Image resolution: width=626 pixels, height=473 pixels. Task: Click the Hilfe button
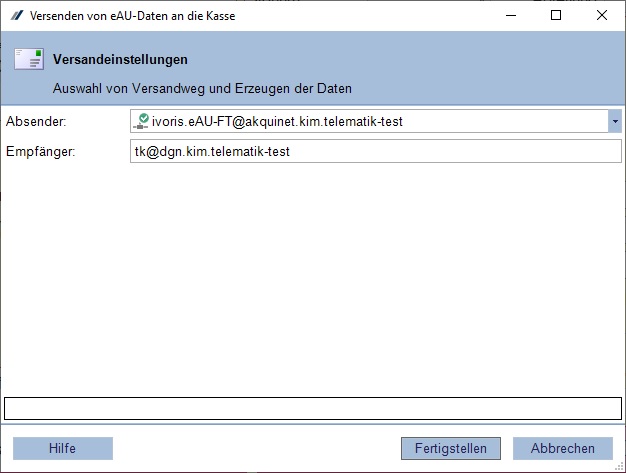63,448
